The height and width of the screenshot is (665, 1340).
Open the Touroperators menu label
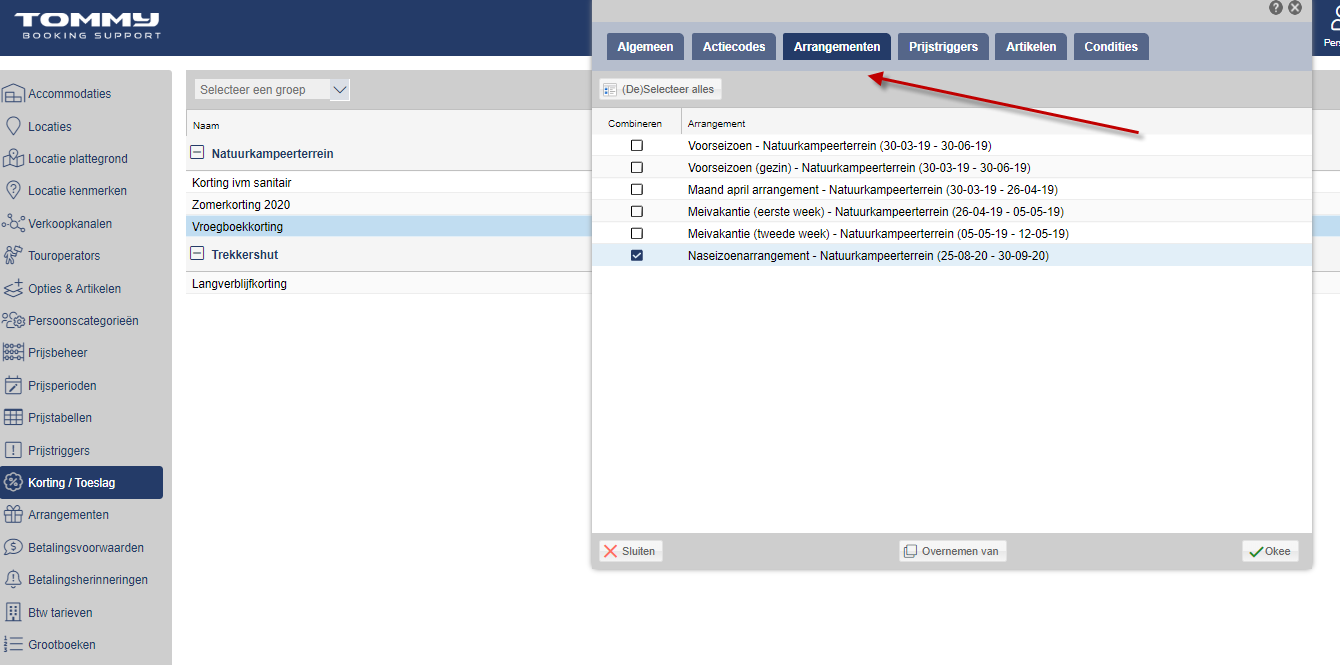coord(64,256)
